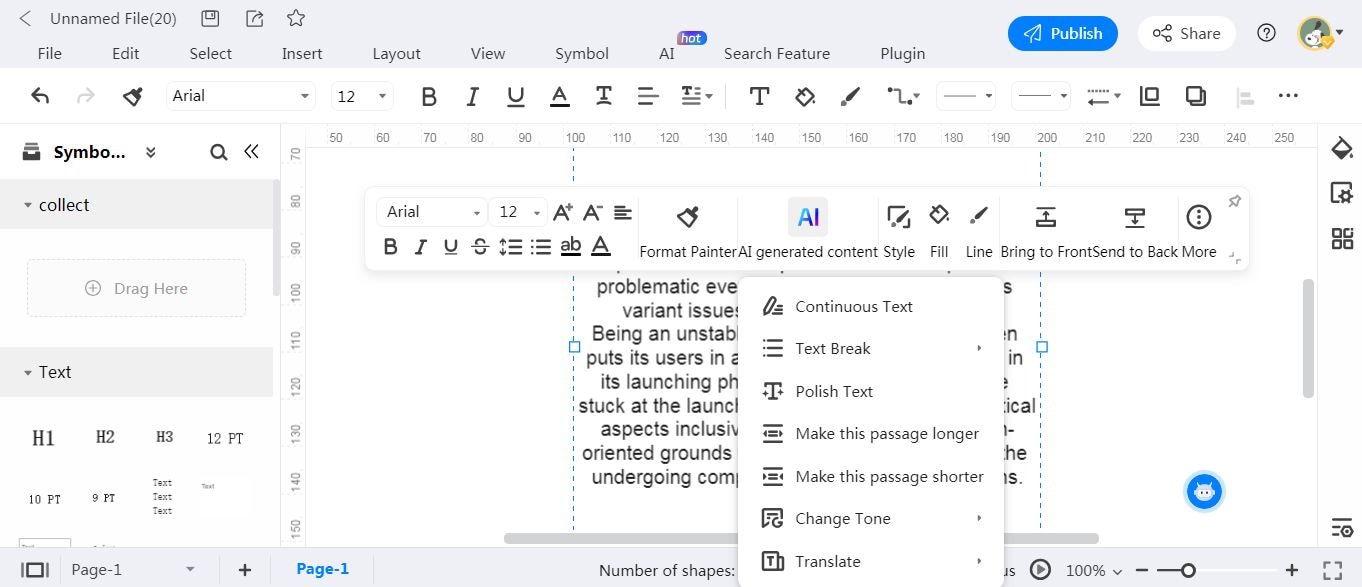Decrease font size in floating toolbar
Image resolution: width=1362 pixels, height=587 pixels.
click(x=593, y=212)
